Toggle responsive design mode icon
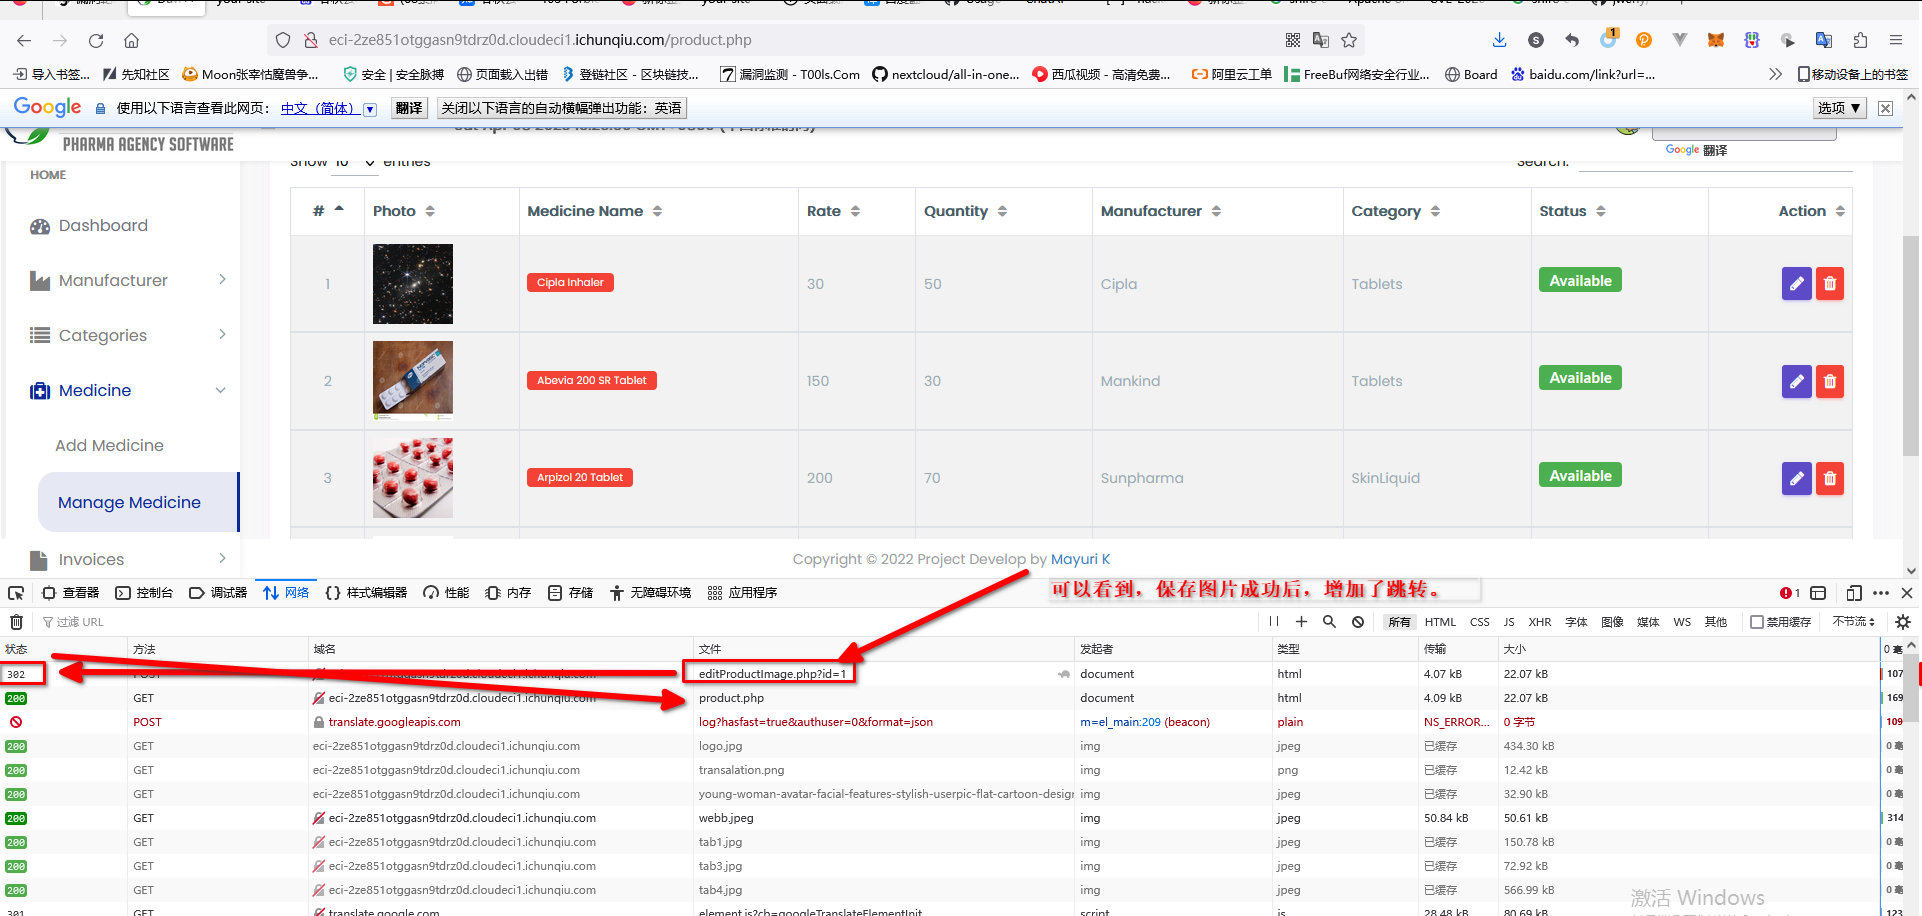The width and height of the screenshot is (1922, 916). [1853, 593]
